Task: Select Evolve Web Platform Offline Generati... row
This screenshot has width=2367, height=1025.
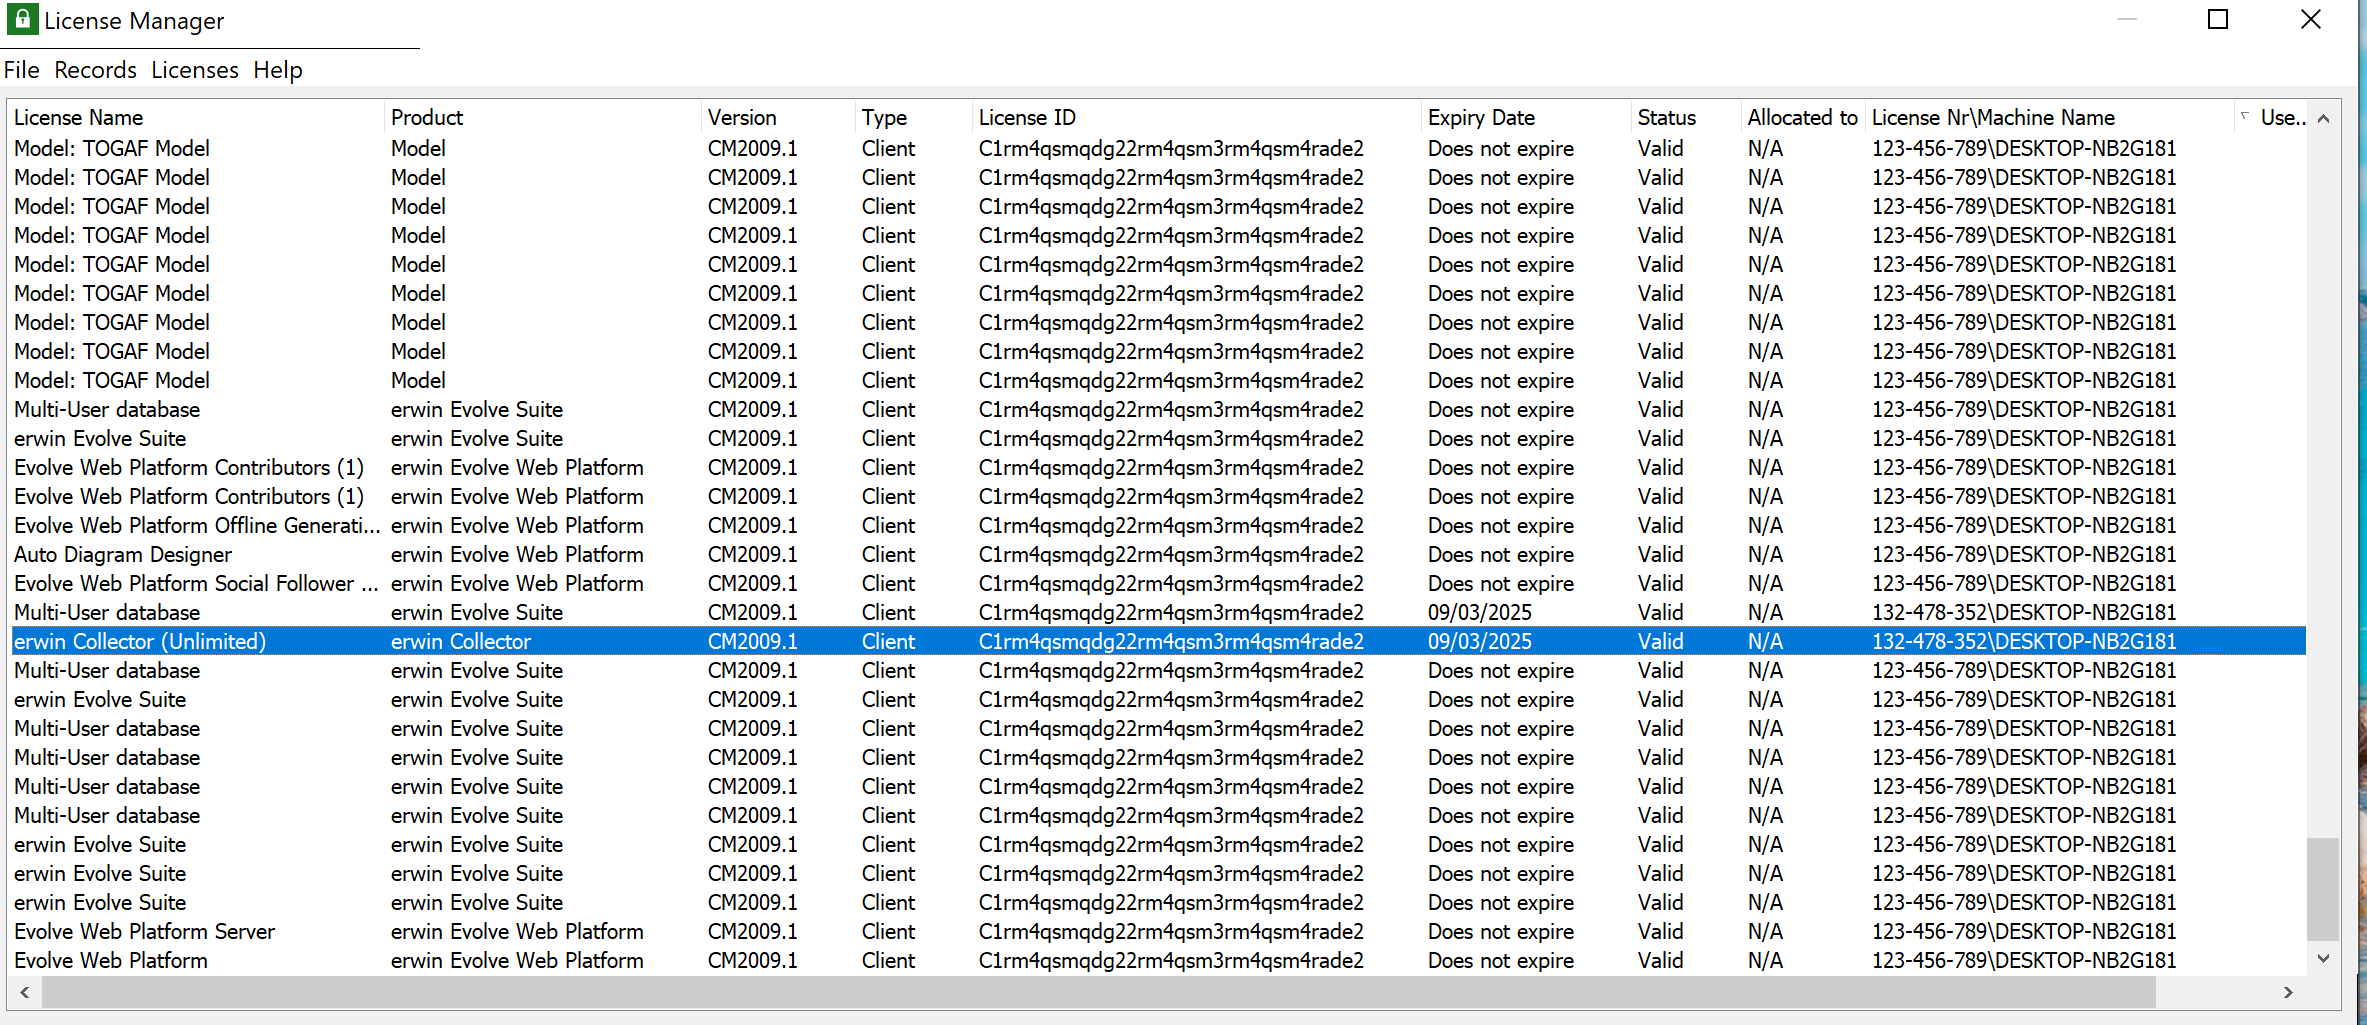Action: [1158, 525]
